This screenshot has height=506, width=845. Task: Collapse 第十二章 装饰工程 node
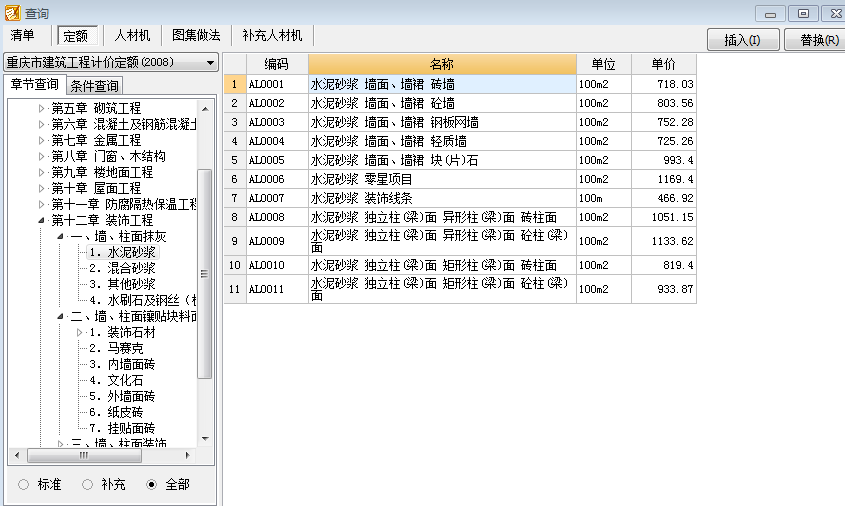[x=41, y=220]
